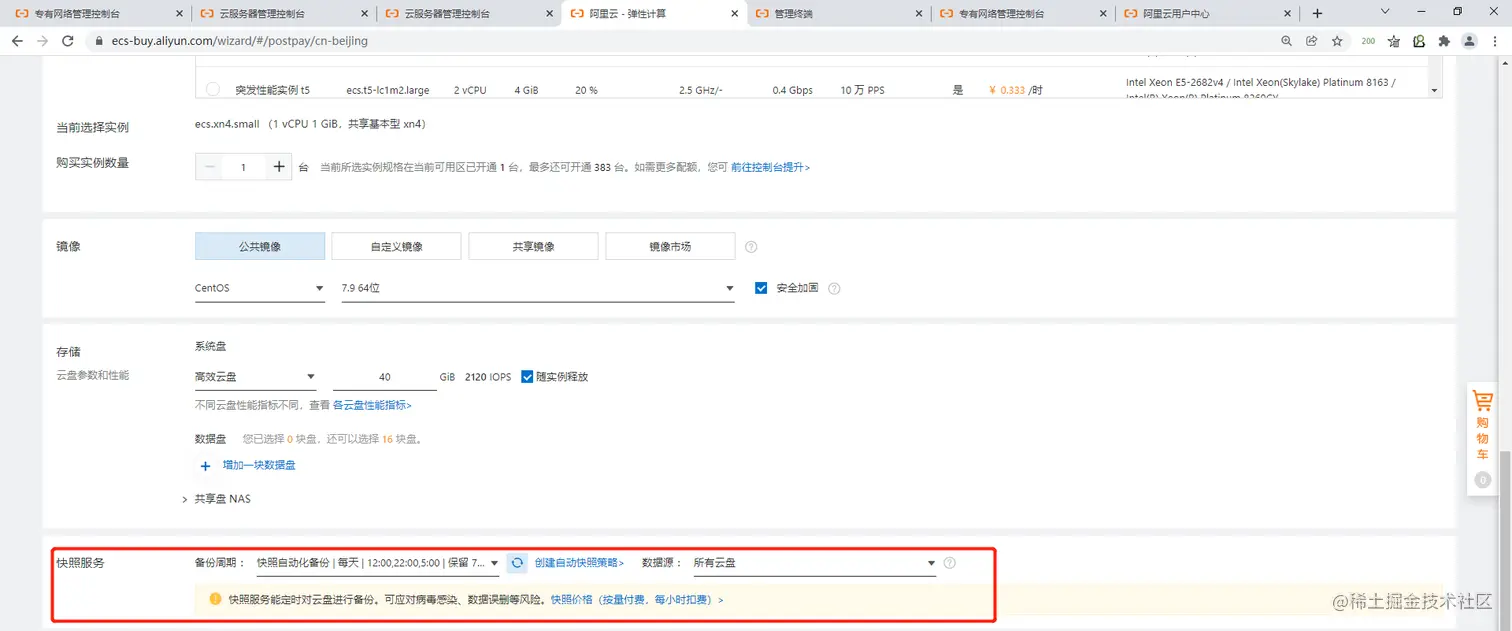Click the 2120 IOPS value

488,377
